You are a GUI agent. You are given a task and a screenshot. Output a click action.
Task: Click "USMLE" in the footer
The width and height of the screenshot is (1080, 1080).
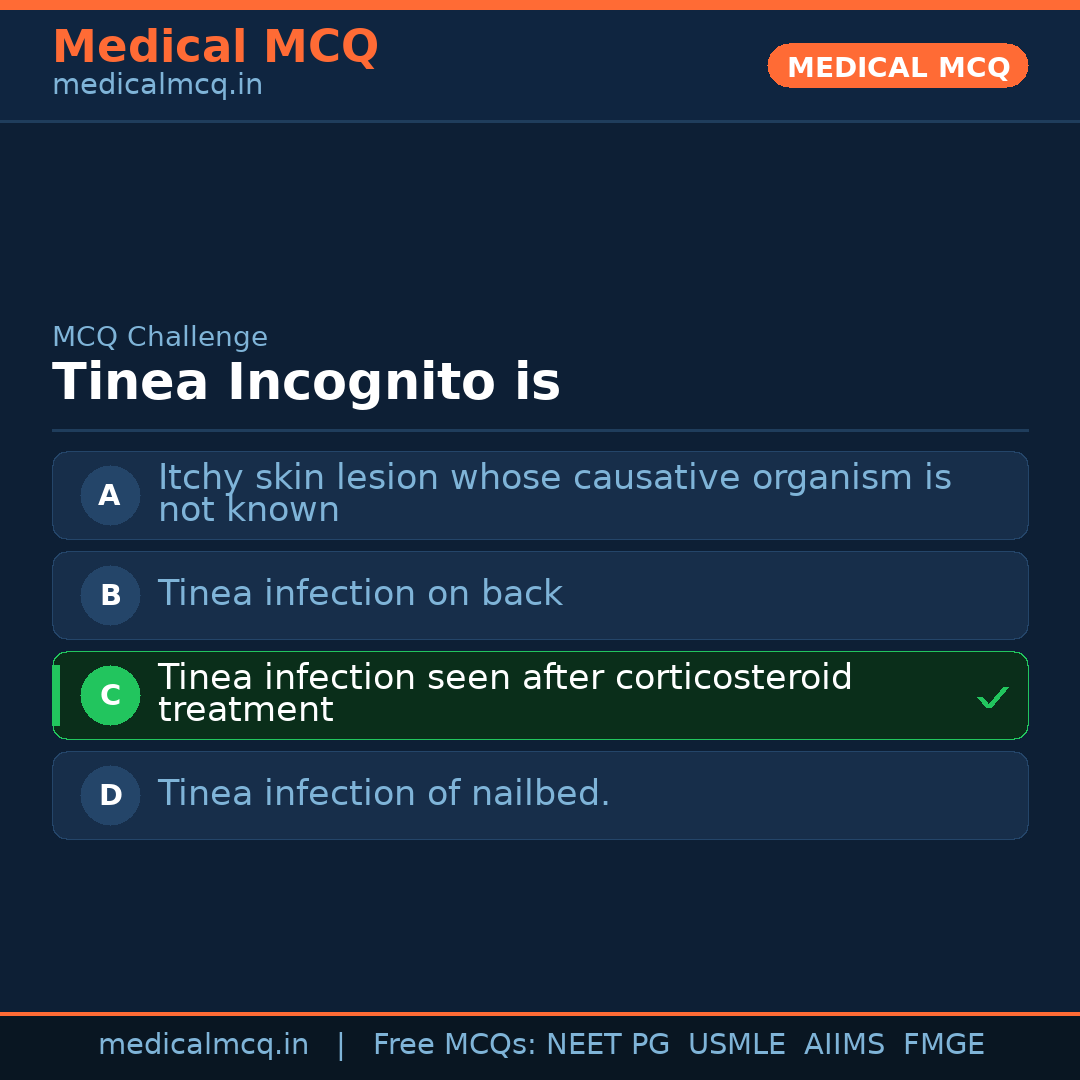pos(736,1045)
